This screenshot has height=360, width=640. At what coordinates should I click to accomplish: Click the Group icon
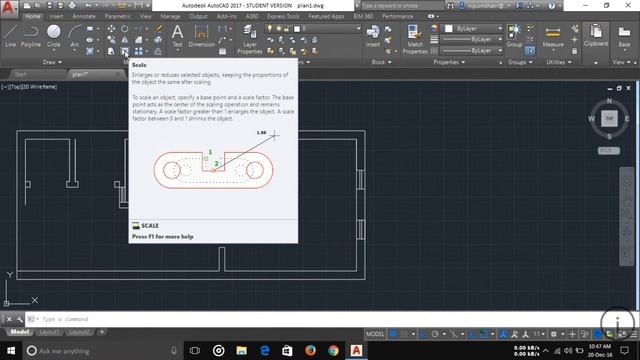pos(514,36)
